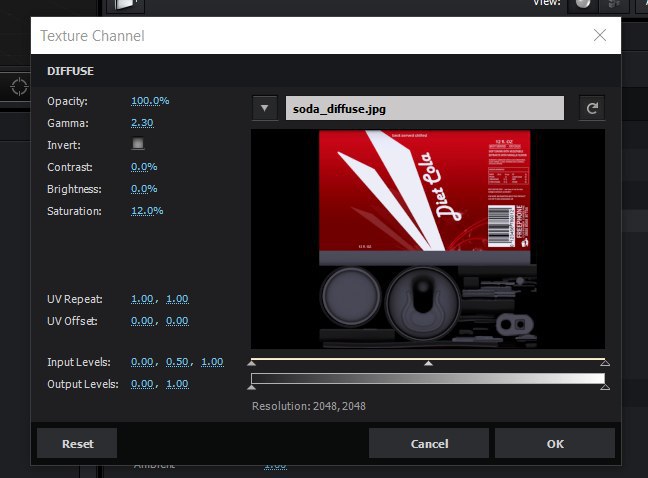Click the Reset button

[77, 444]
